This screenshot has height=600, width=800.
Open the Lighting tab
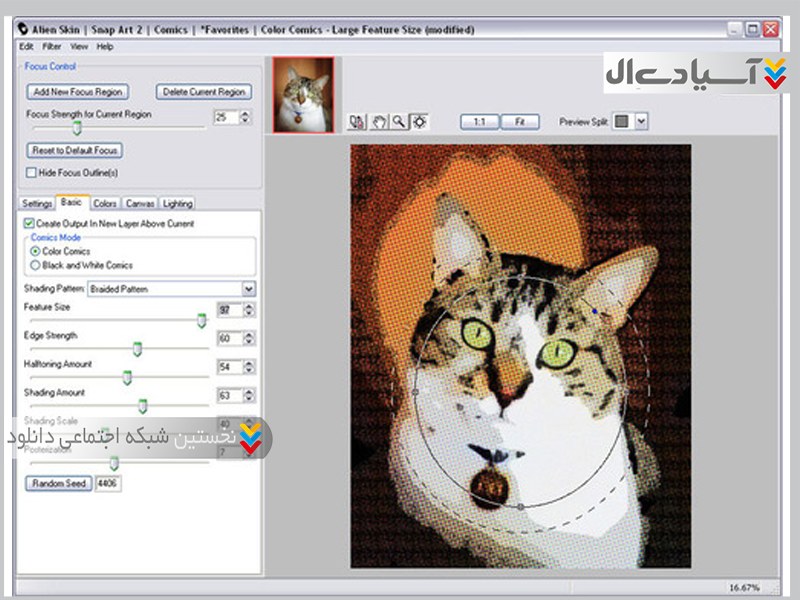(x=177, y=203)
